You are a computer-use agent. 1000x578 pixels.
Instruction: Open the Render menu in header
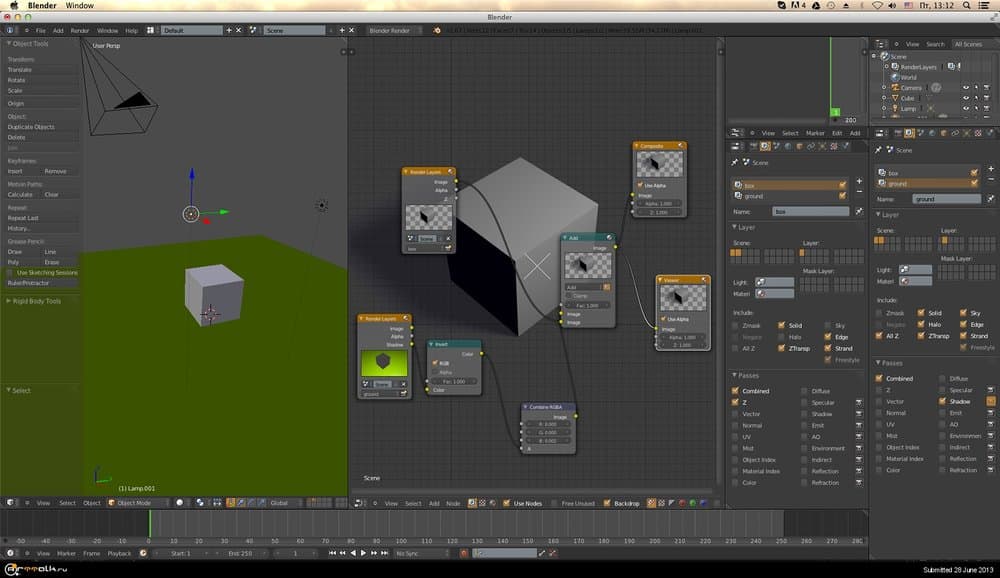click(x=79, y=31)
